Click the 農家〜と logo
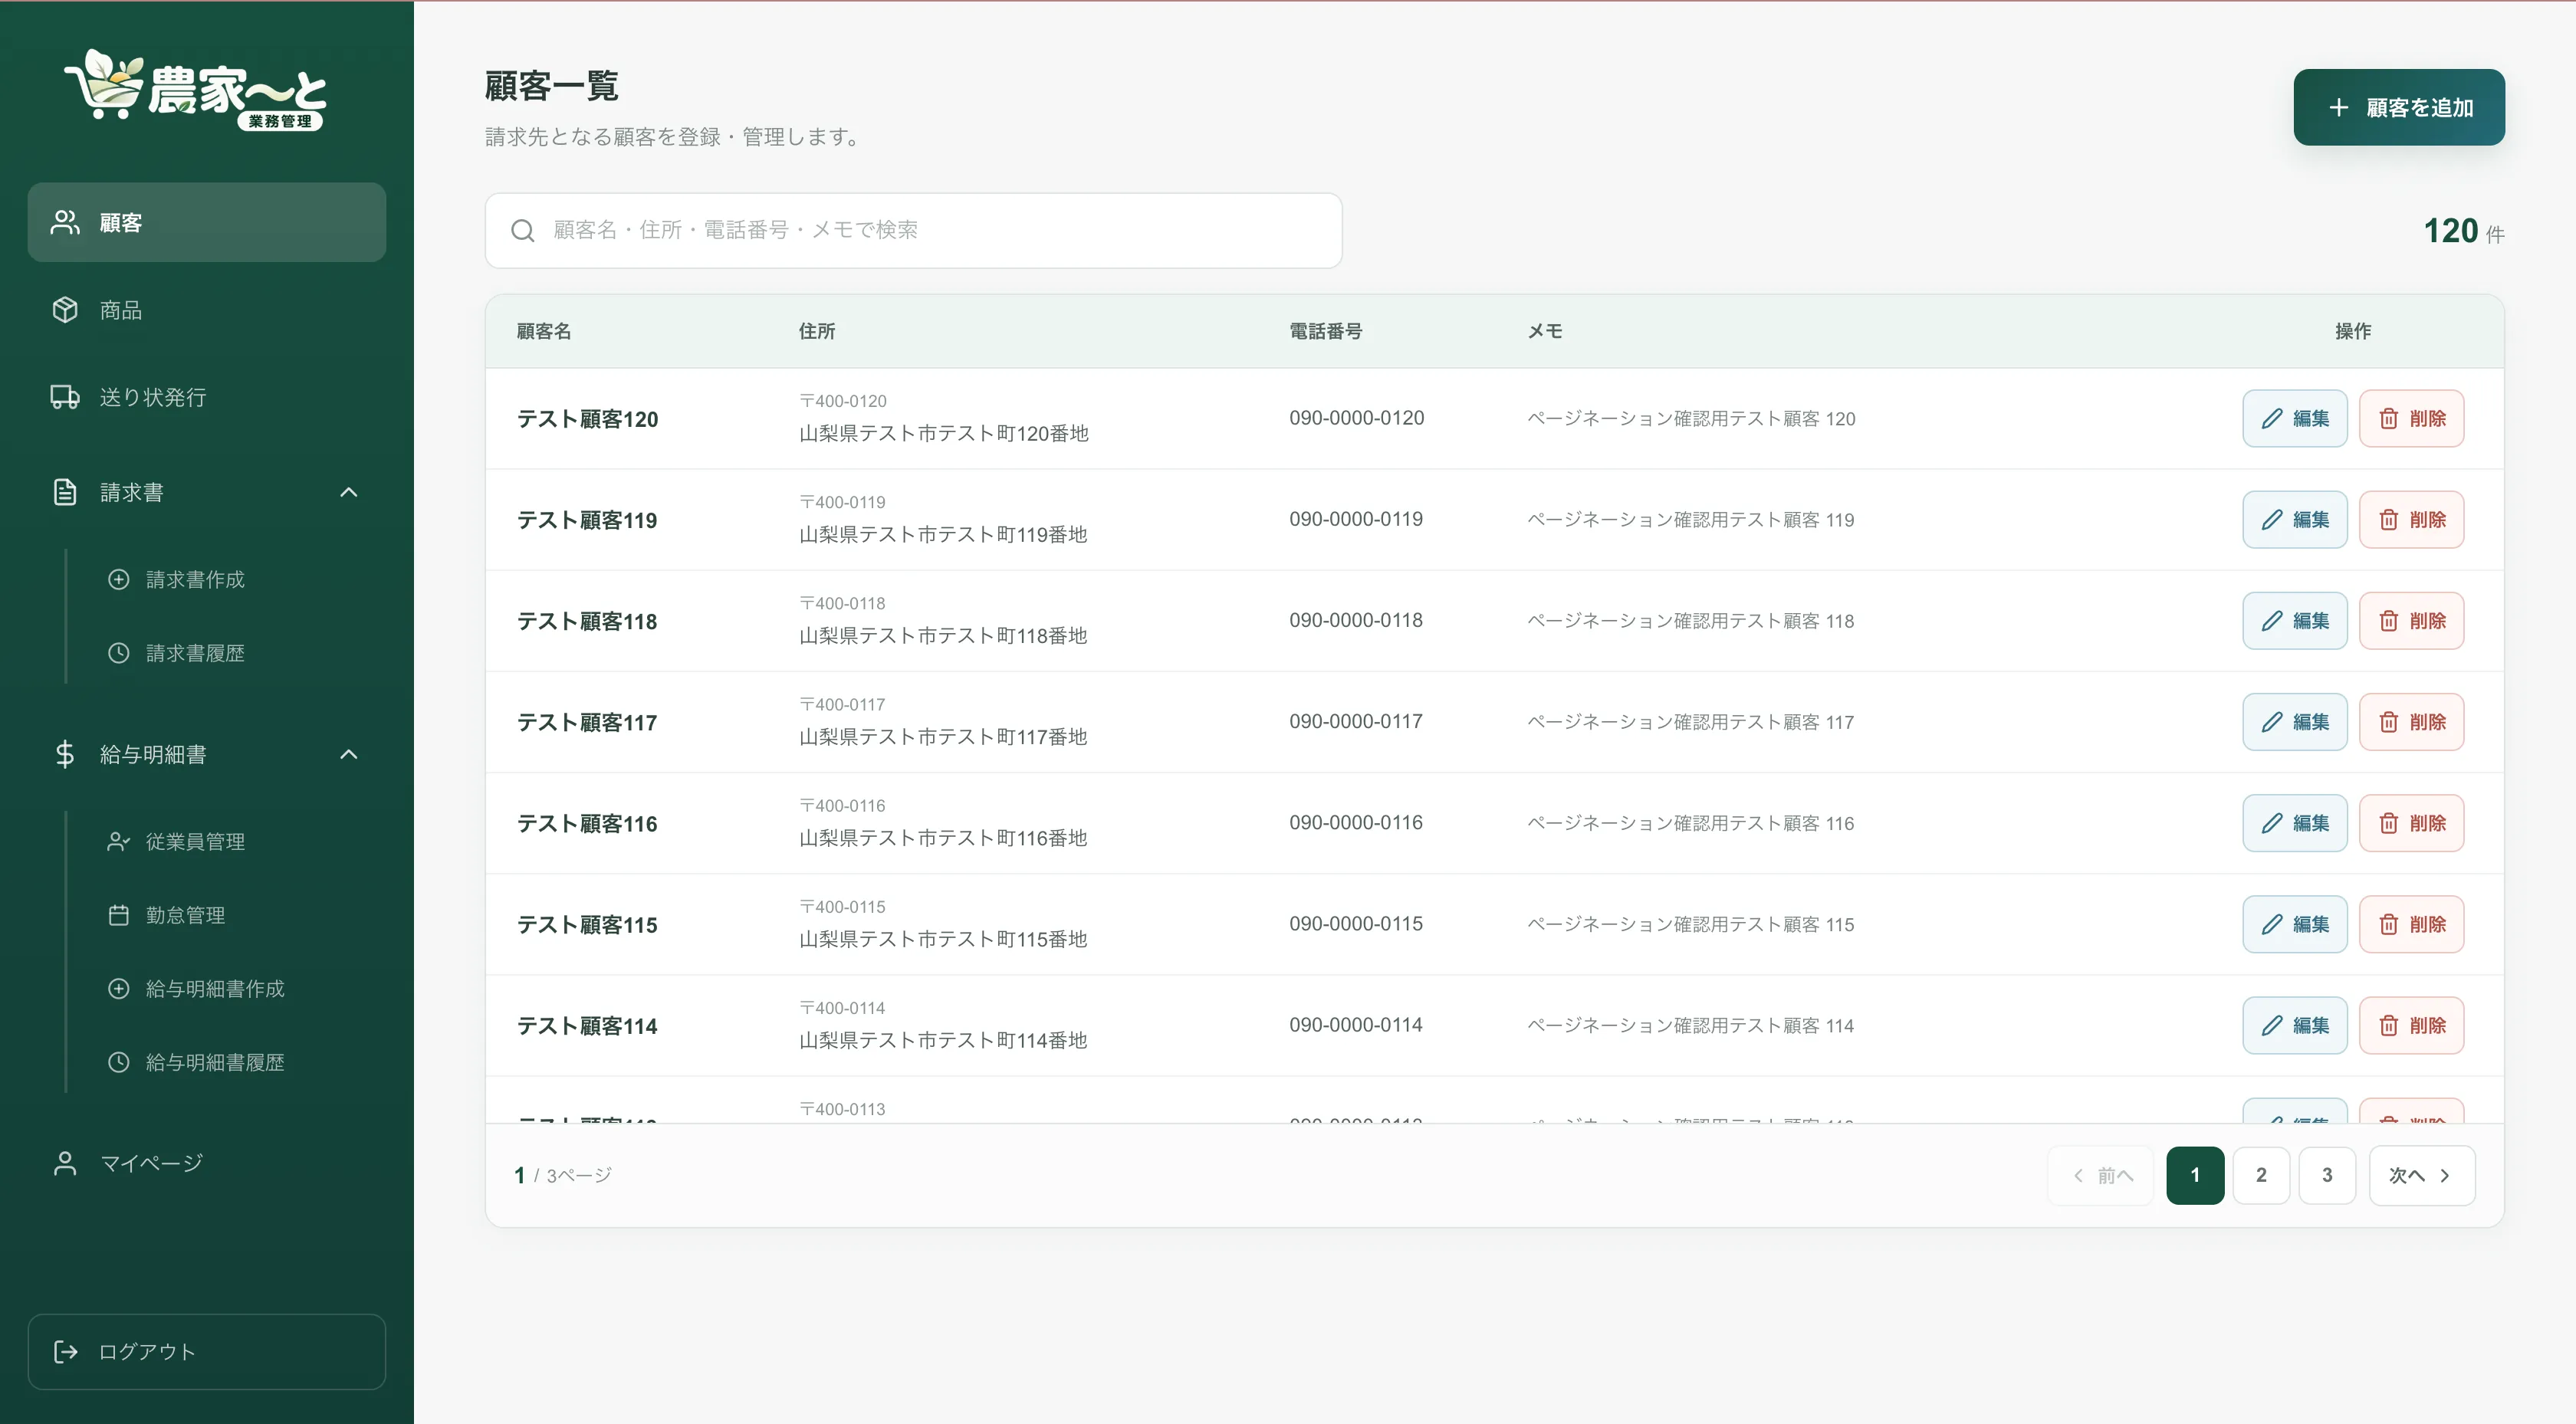 [196, 90]
